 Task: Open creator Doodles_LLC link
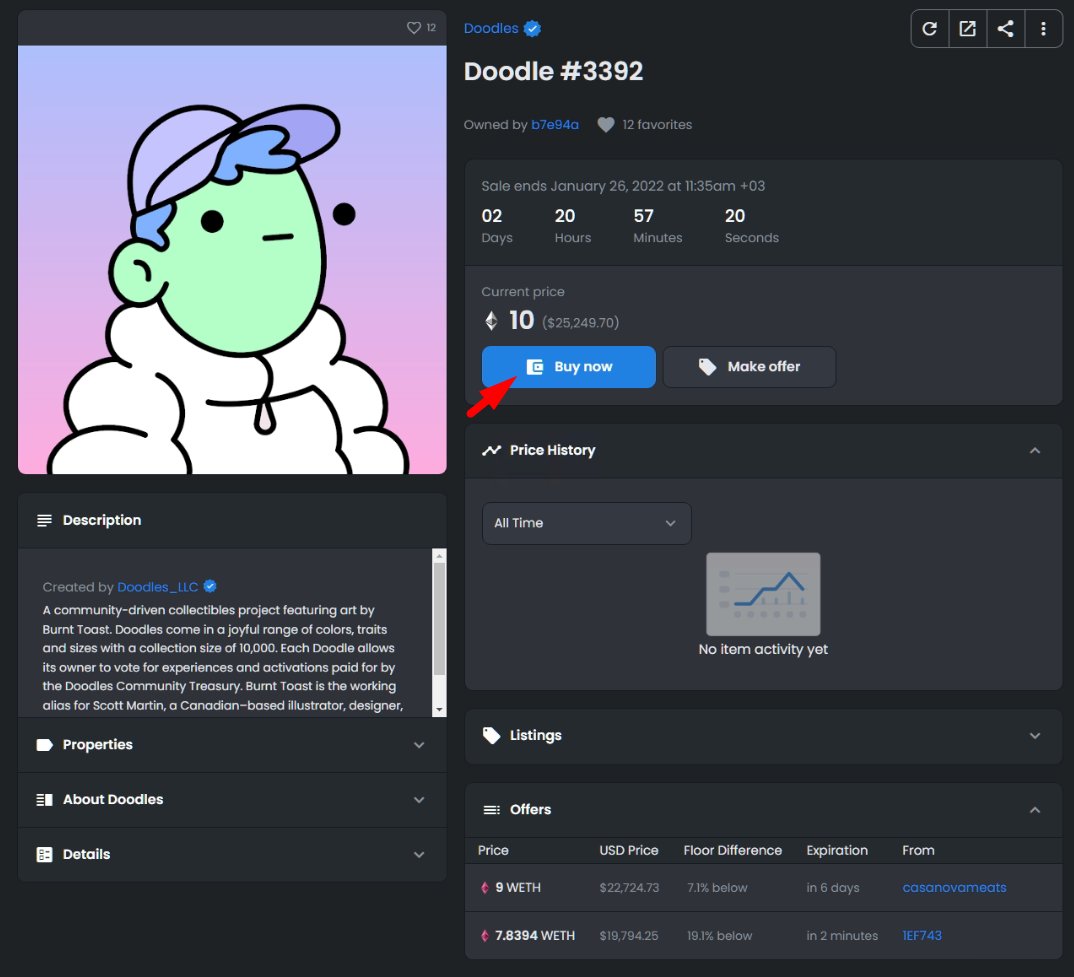coord(158,586)
